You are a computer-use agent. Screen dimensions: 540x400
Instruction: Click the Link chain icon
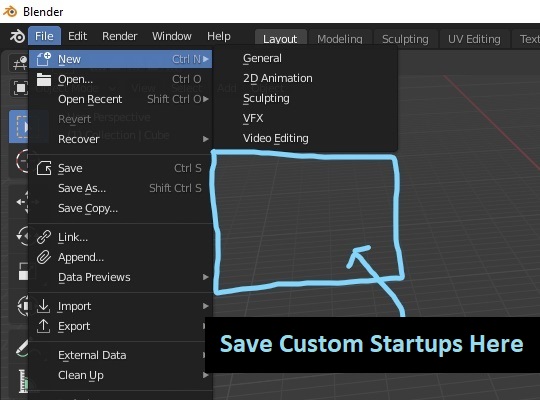44,237
